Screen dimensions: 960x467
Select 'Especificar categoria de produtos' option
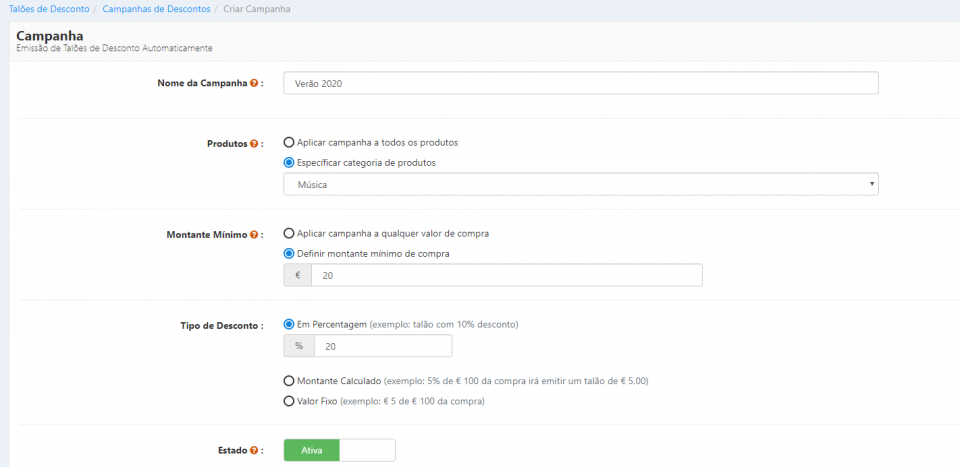[x=289, y=162]
